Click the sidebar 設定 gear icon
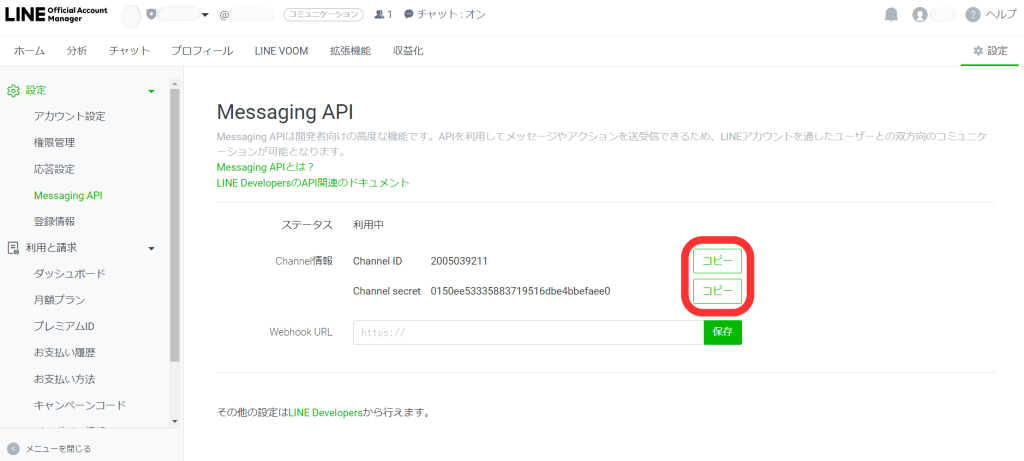This screenshot has height=461, width=1024. click(x=13, y=91)
